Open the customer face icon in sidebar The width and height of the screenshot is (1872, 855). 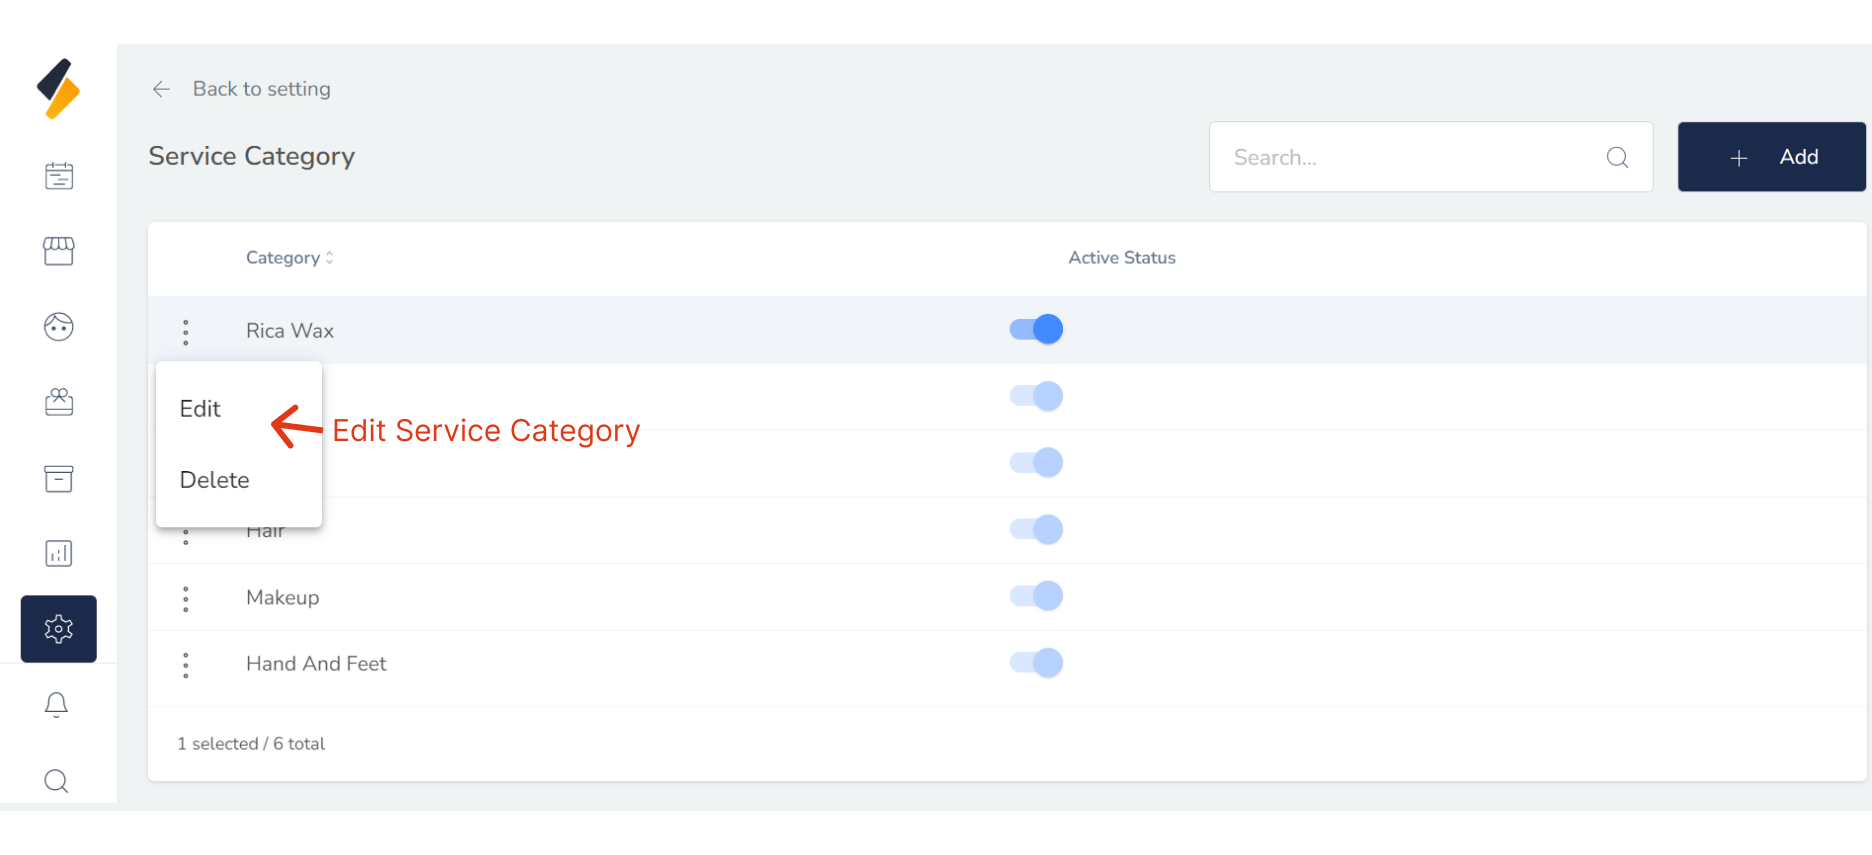(59, 327)
